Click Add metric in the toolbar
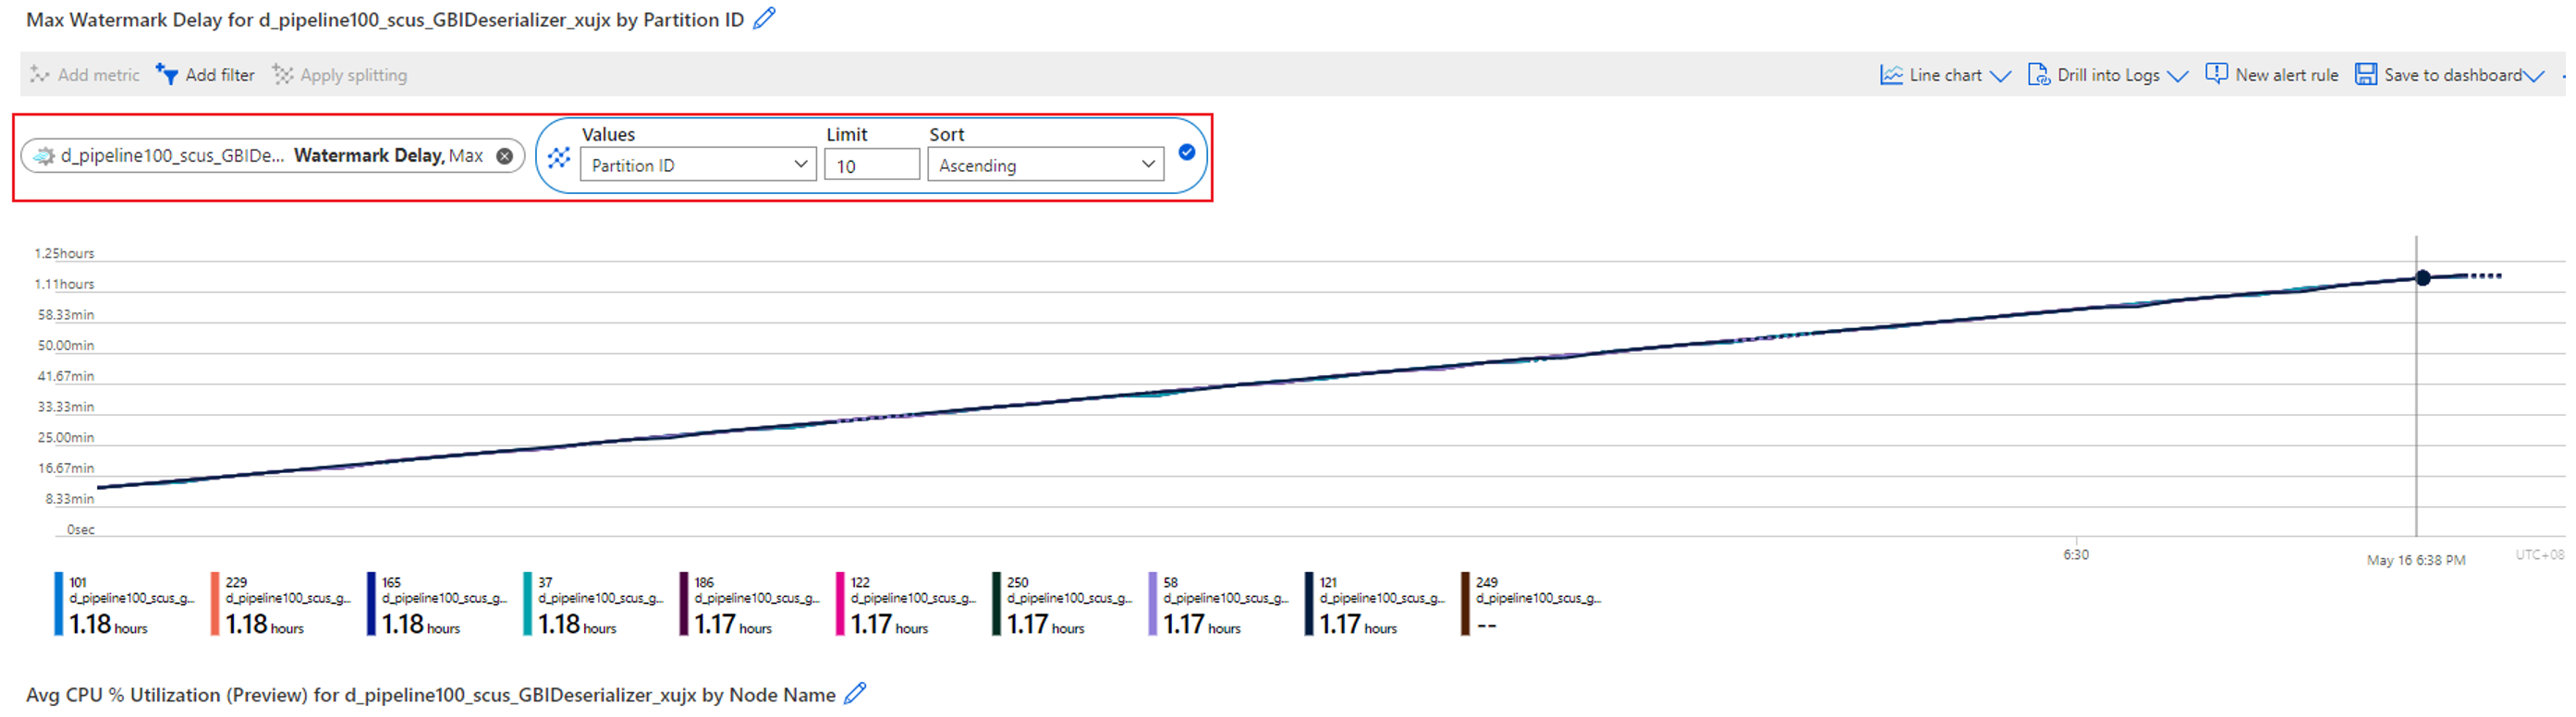This screenshot has height=717, width=2576. tap(85, 75)
